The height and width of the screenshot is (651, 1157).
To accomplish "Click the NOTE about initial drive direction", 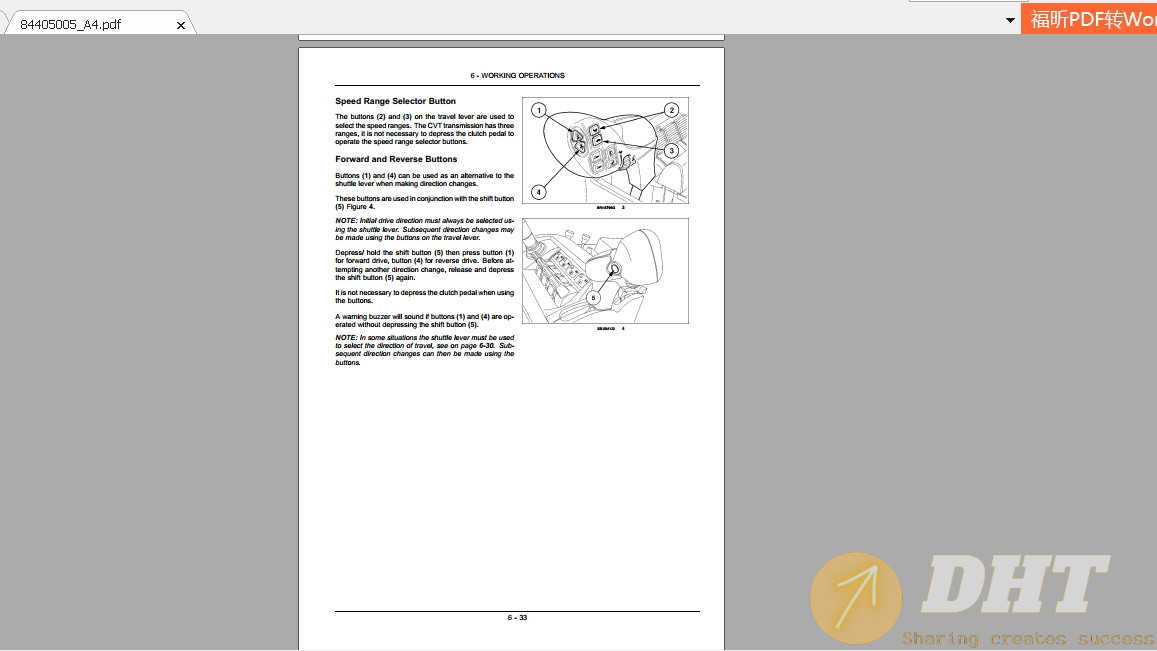I will click(x=425, y=229).
